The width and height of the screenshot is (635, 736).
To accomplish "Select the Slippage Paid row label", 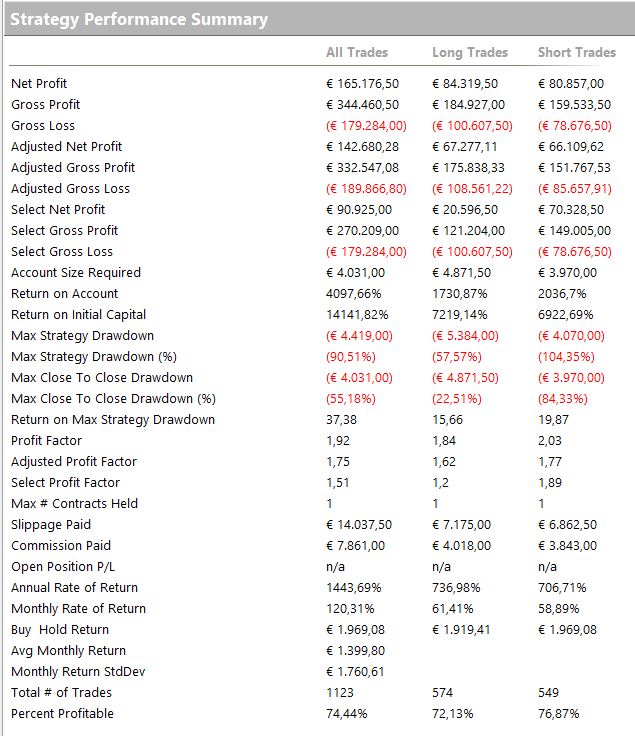I will click(51, 525).
